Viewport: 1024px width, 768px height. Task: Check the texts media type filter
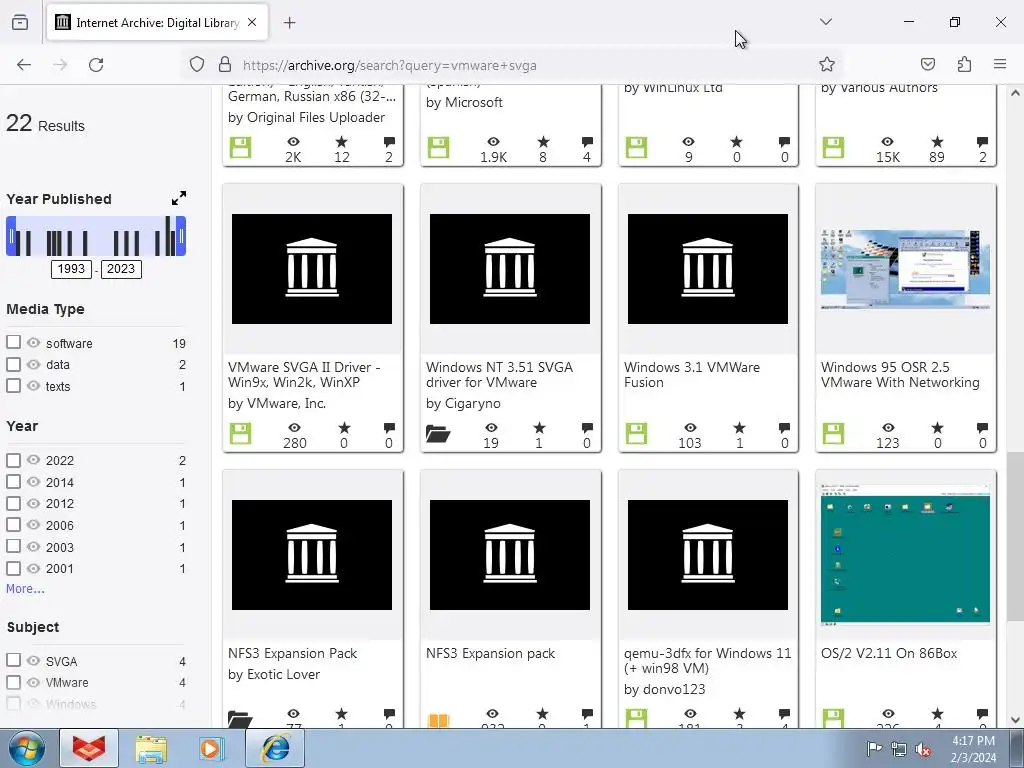click(13, 385)
